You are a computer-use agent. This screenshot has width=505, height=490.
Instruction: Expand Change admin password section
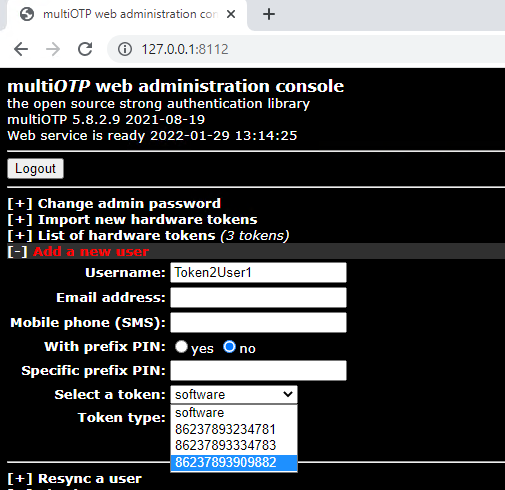(x=114, y=204)
